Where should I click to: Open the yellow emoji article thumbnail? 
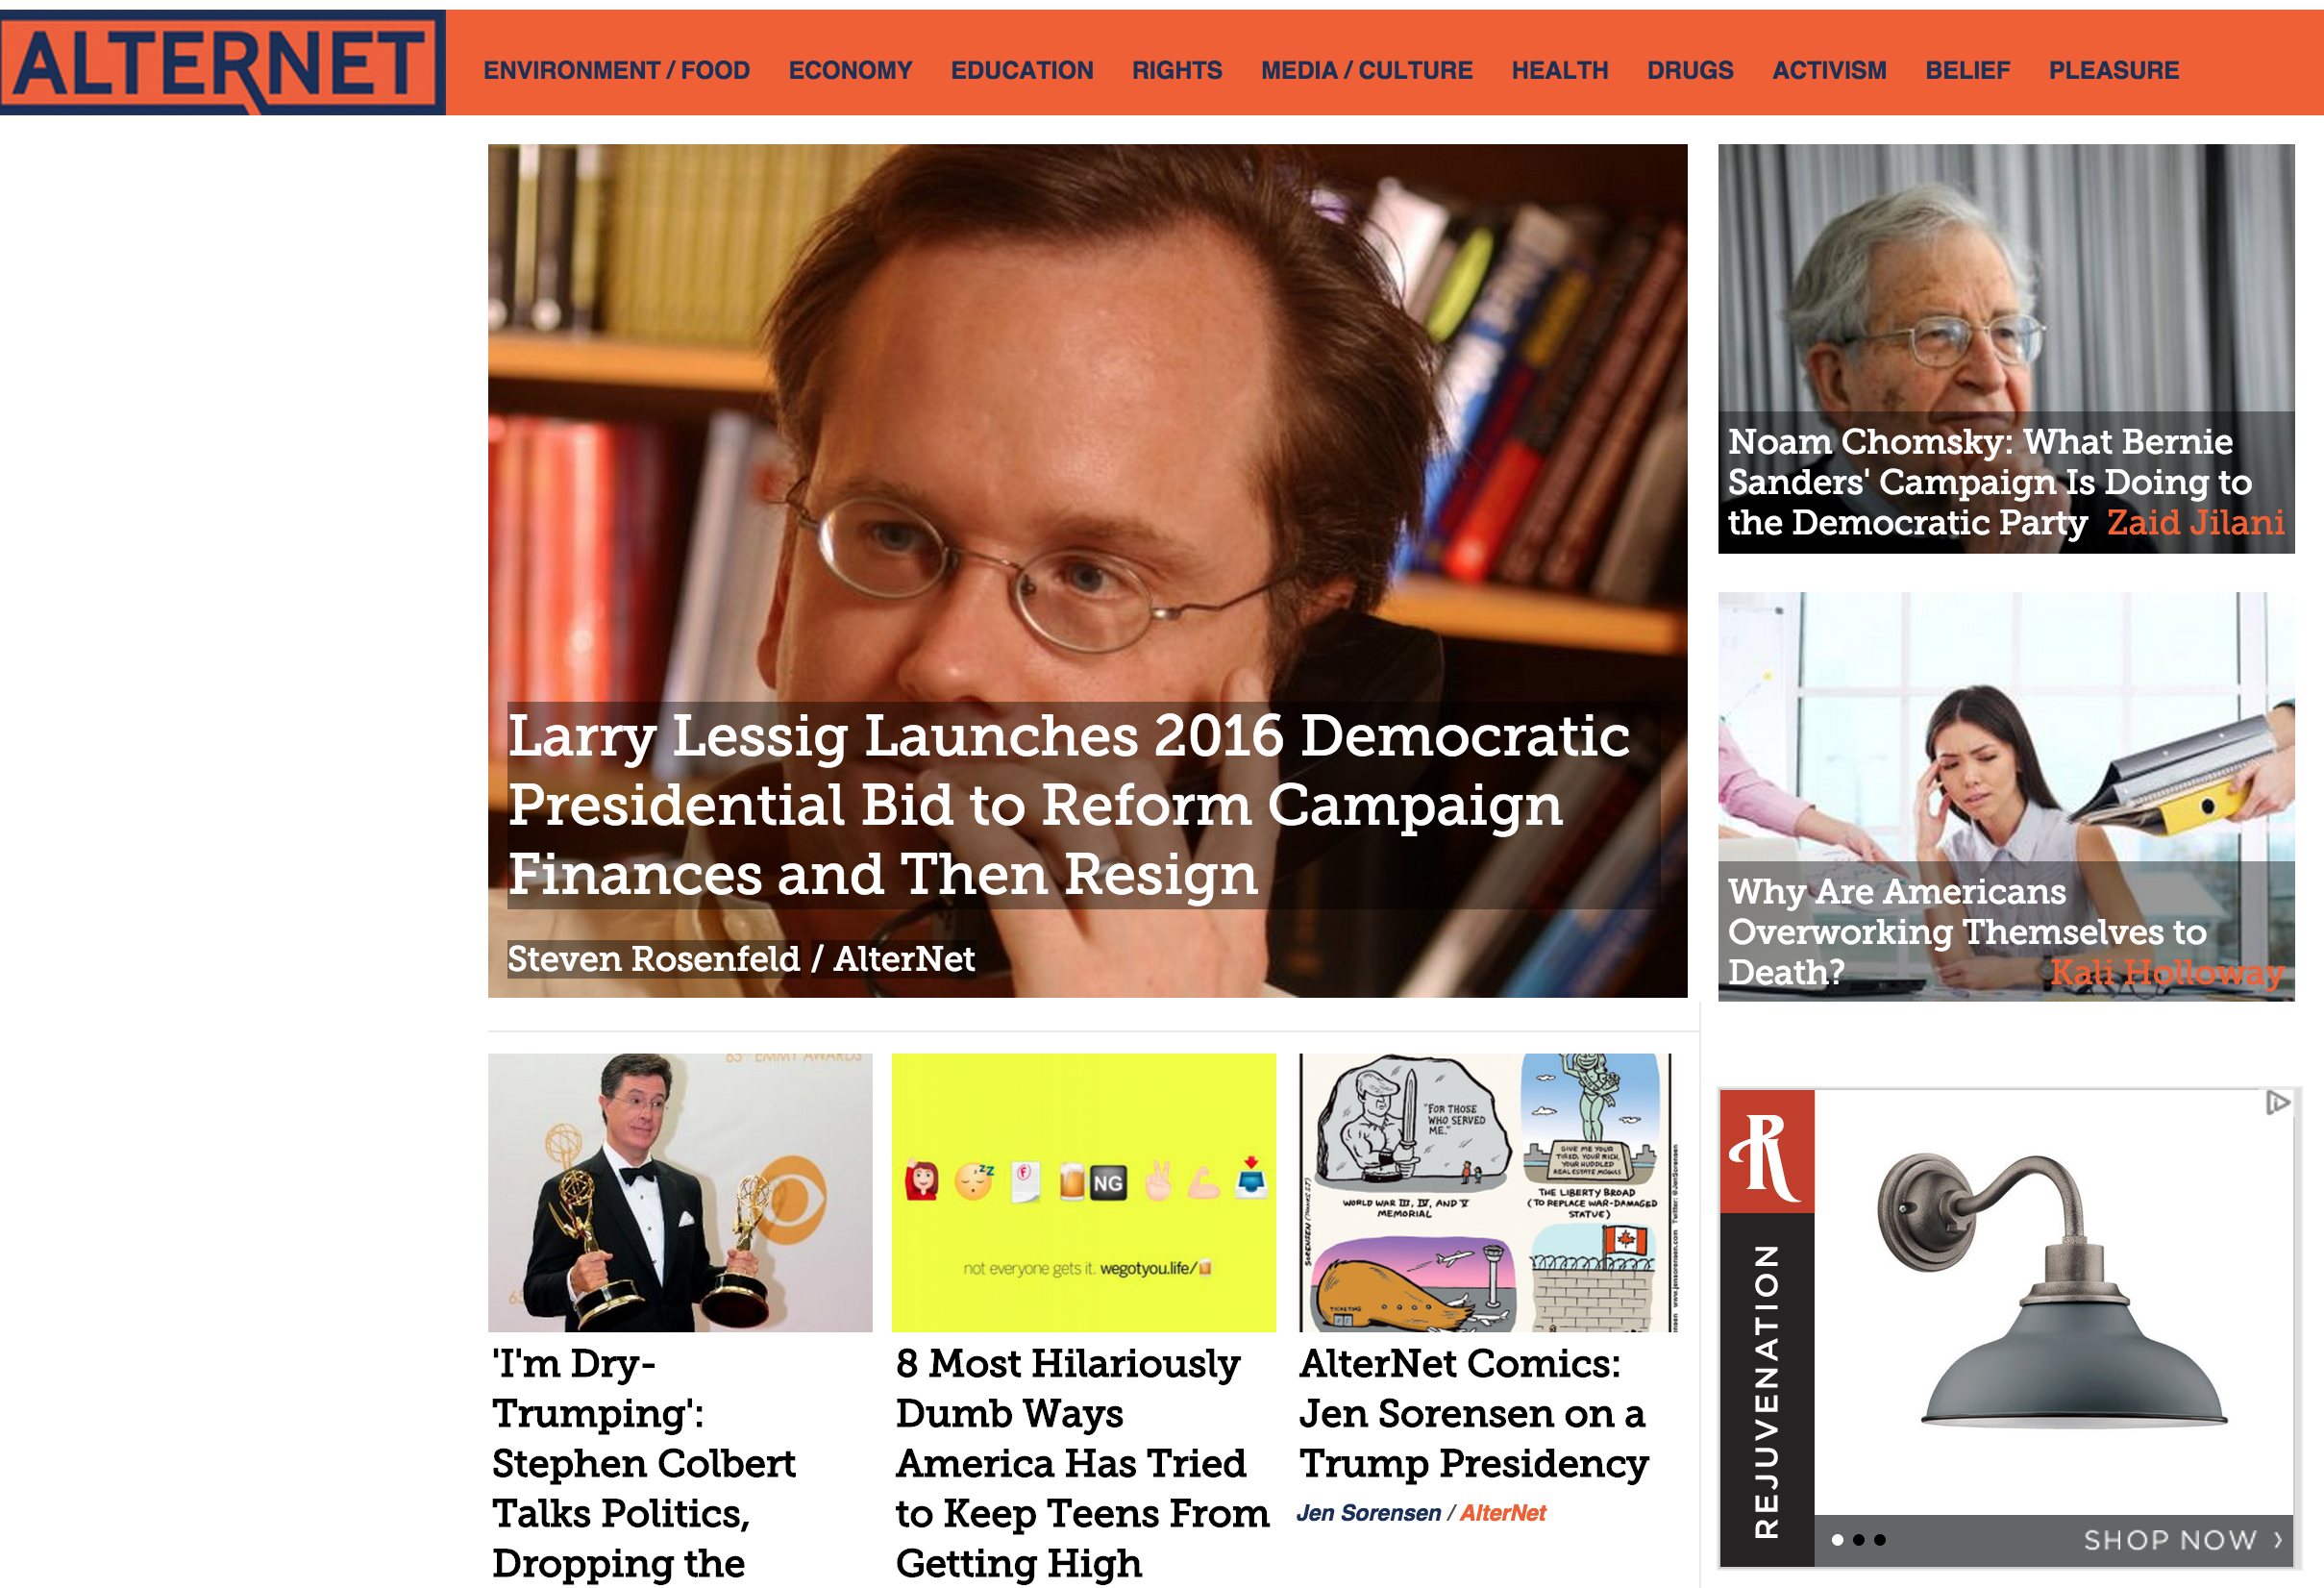(x=1083, y=1192)
